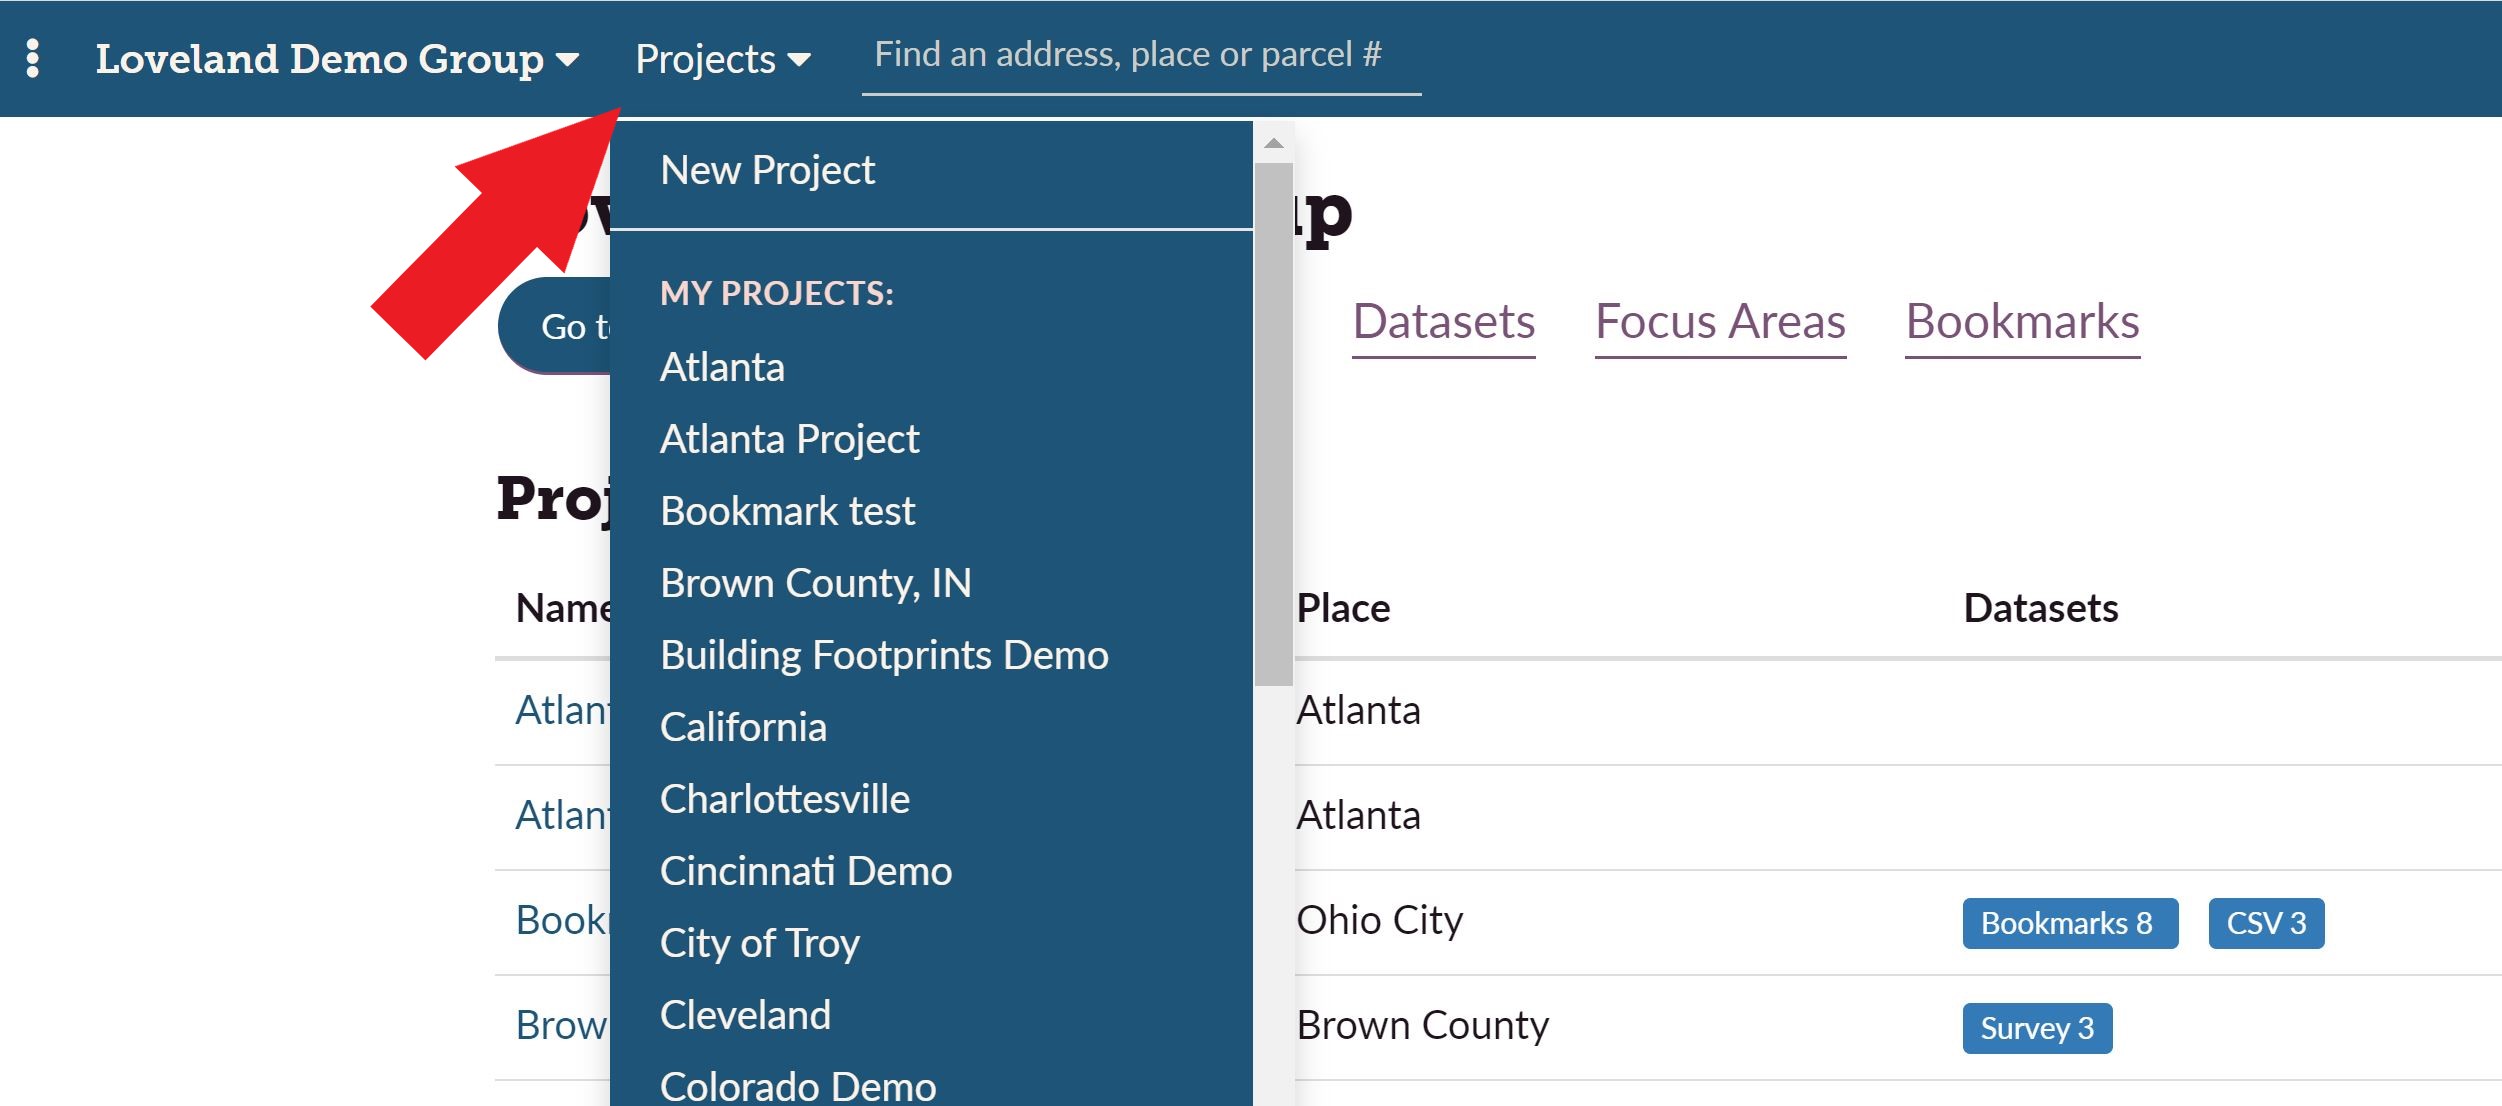Expand the Loveland Demo Group dropdown
Viewport: 2502px width, 1106px height.
coord(337,59)
